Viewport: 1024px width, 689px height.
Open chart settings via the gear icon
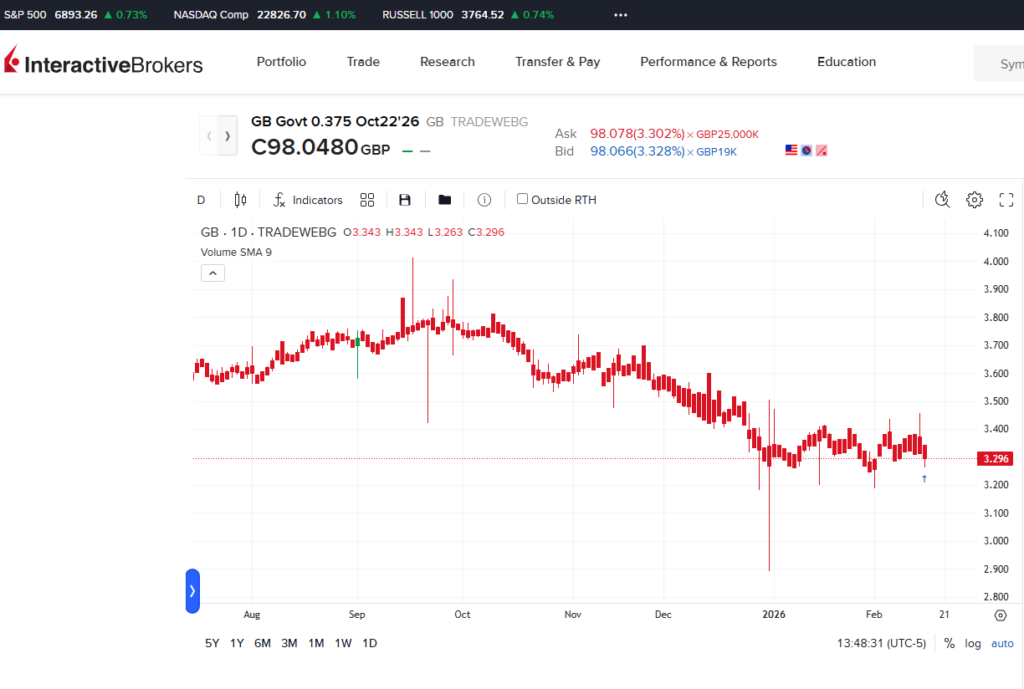pos(974,200)
